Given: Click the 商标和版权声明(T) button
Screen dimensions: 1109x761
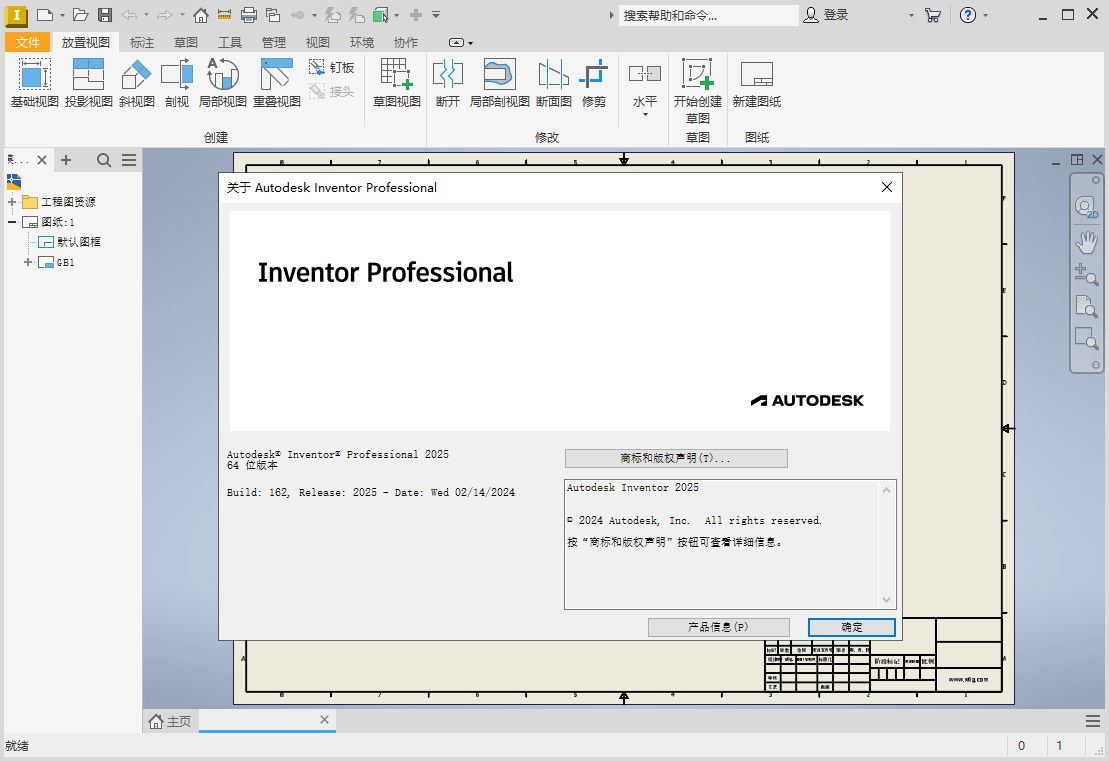Looking at the screenshot, I should (676, 458).
